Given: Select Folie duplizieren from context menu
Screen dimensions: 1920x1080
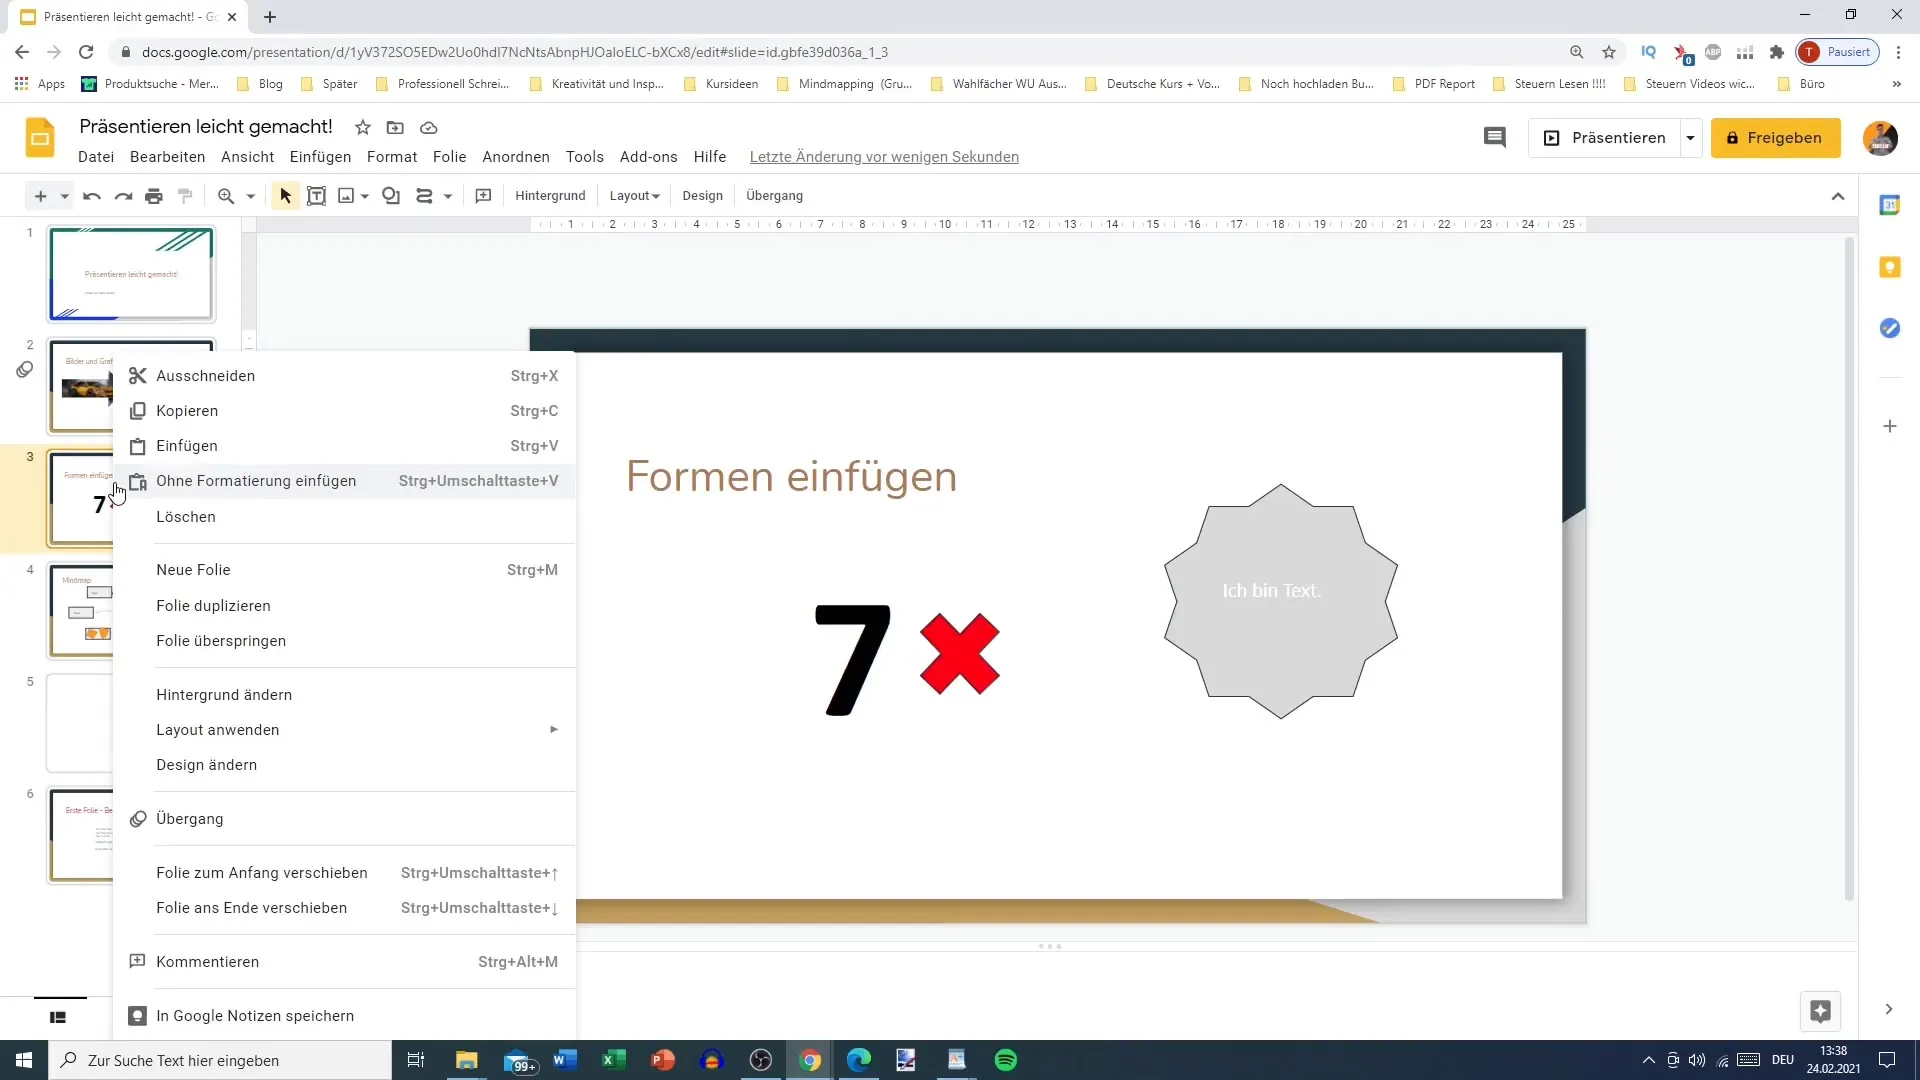Looking at the screenshot, I should click(x=212, y=604).
